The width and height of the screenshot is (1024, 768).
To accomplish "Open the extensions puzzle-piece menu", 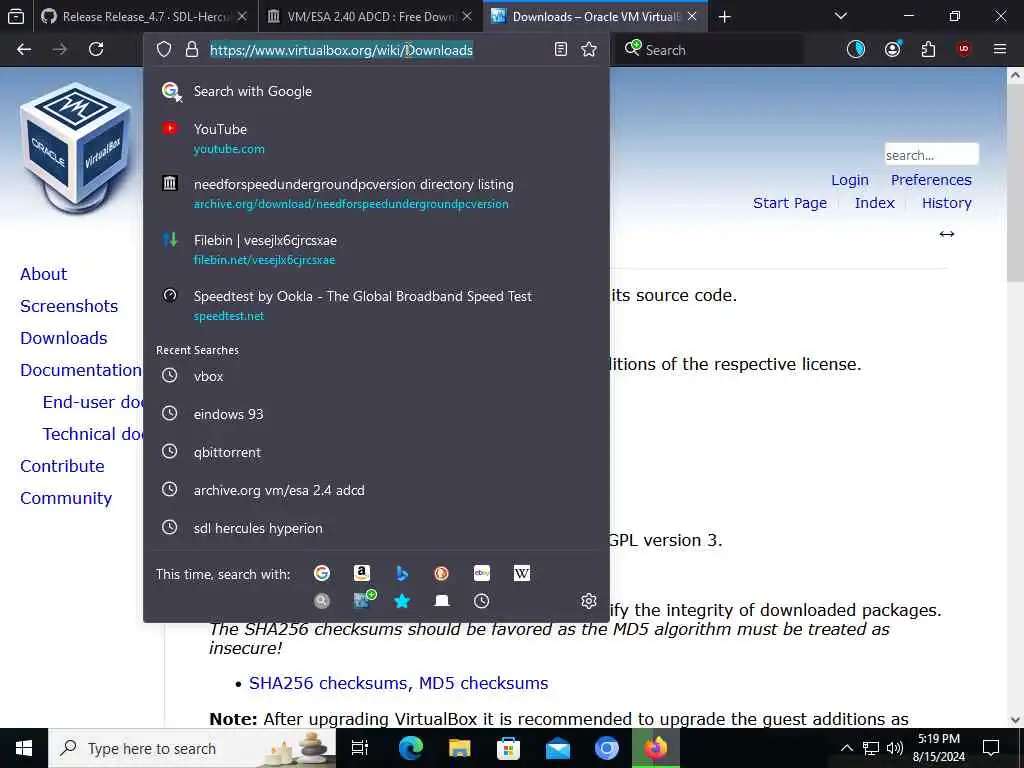I will (x=928, y=49).
